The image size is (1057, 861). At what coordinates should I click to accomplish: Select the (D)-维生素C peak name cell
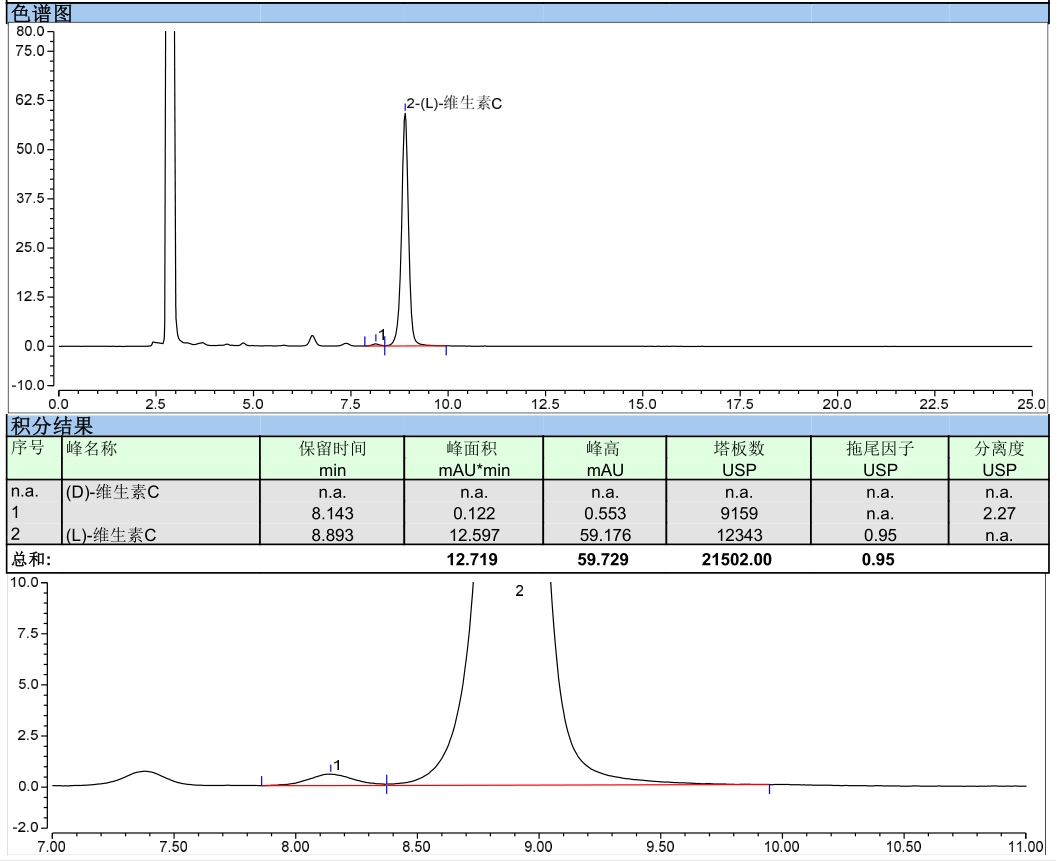[112, 492]
